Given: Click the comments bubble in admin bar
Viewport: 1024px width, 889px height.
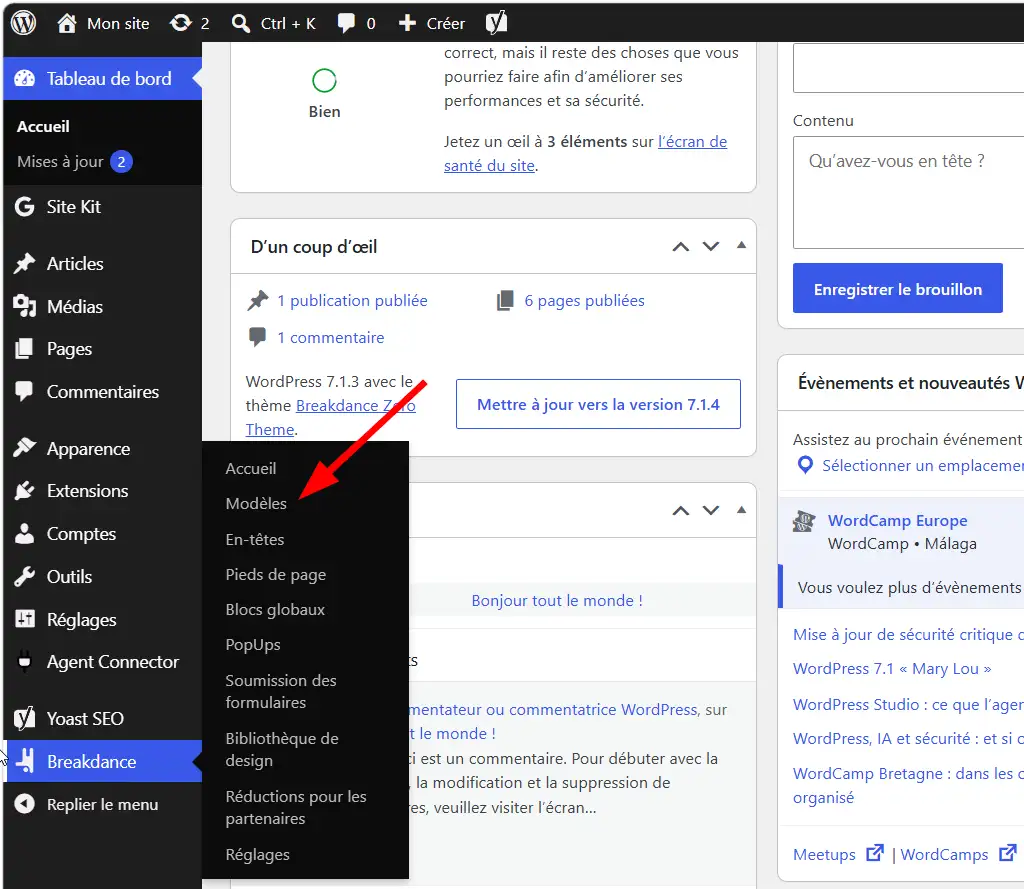Looking at the screenshot, I should point(356,24).
